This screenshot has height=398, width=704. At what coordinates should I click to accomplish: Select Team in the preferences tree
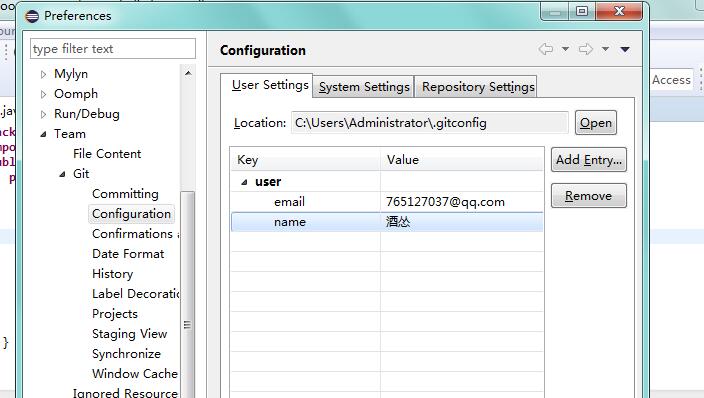tap(70, 134)
